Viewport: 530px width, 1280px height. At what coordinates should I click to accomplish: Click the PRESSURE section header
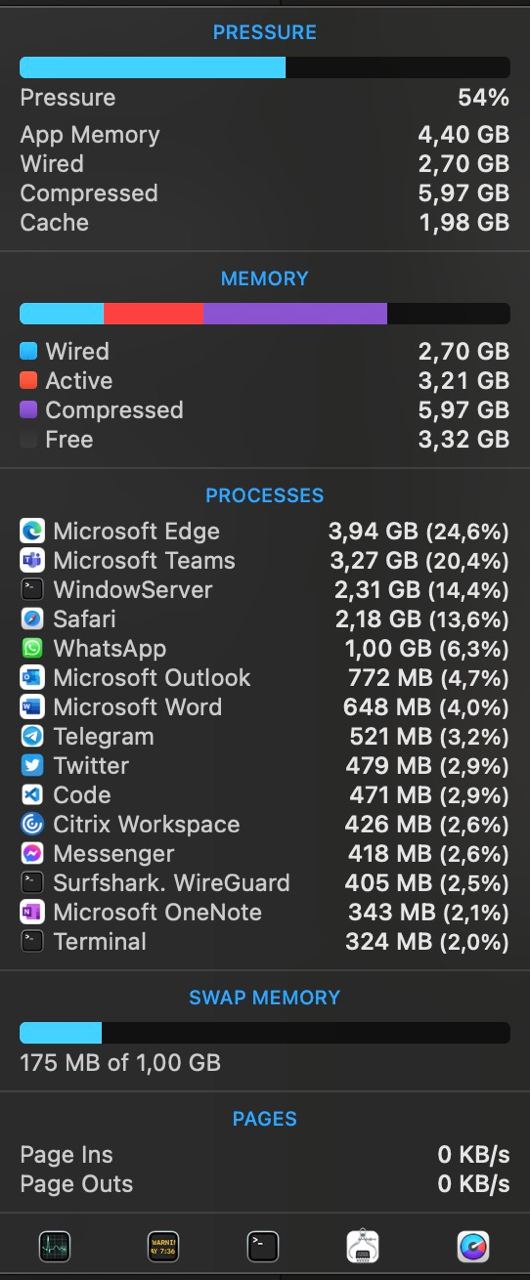(265, 33)
